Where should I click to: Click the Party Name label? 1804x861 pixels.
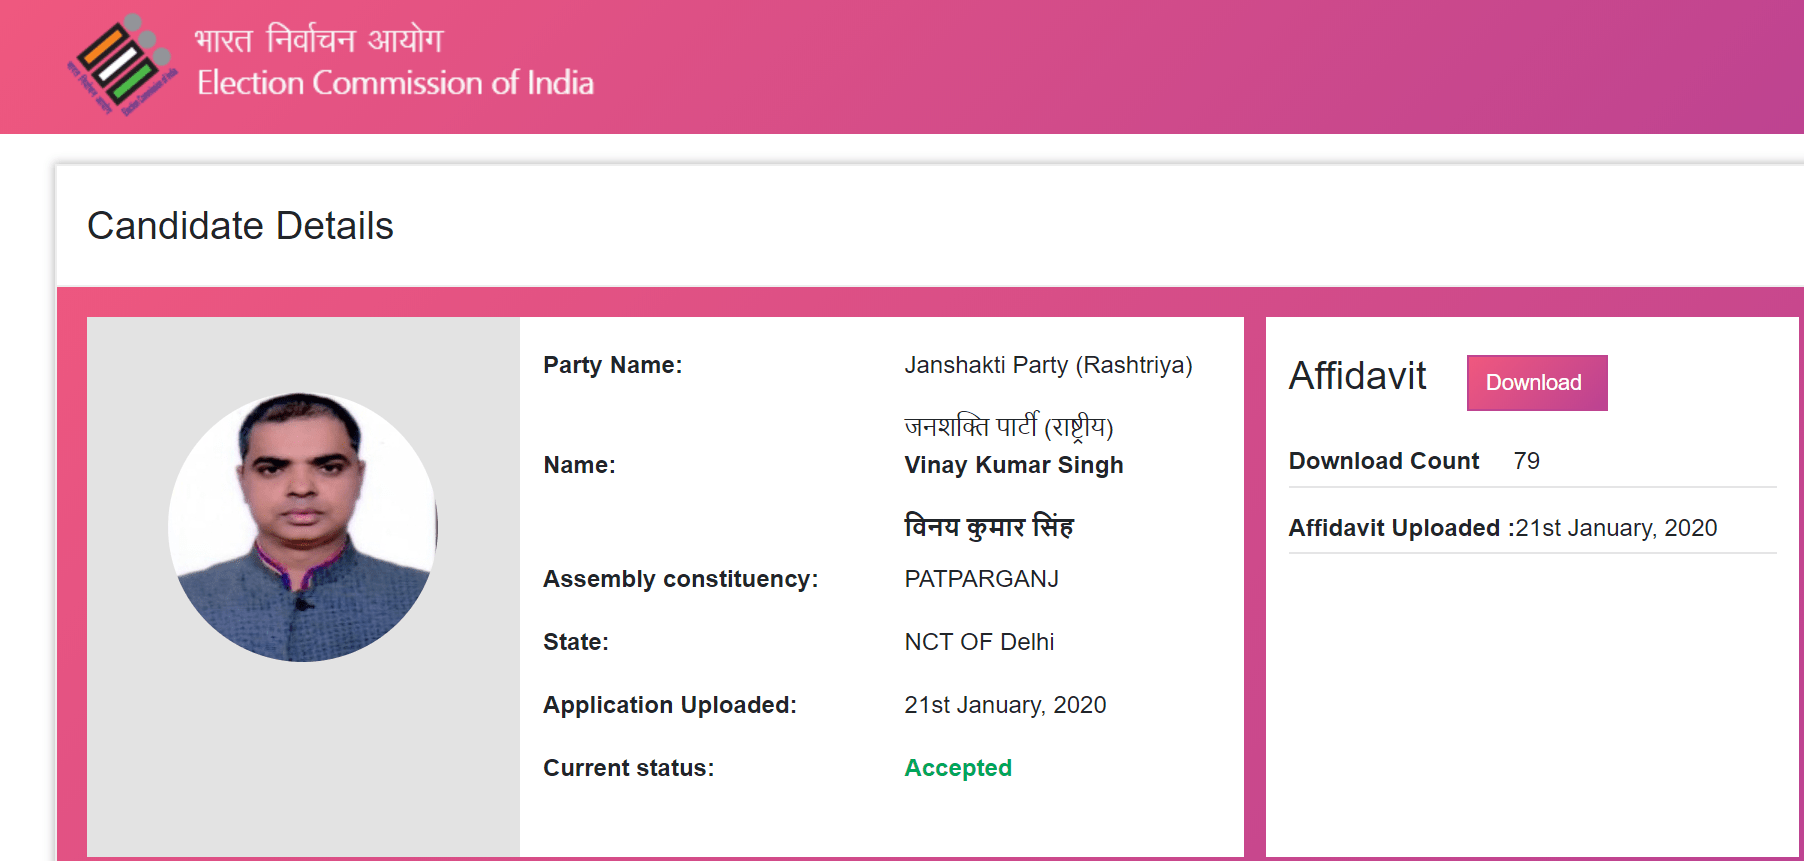tap(612, 365)
